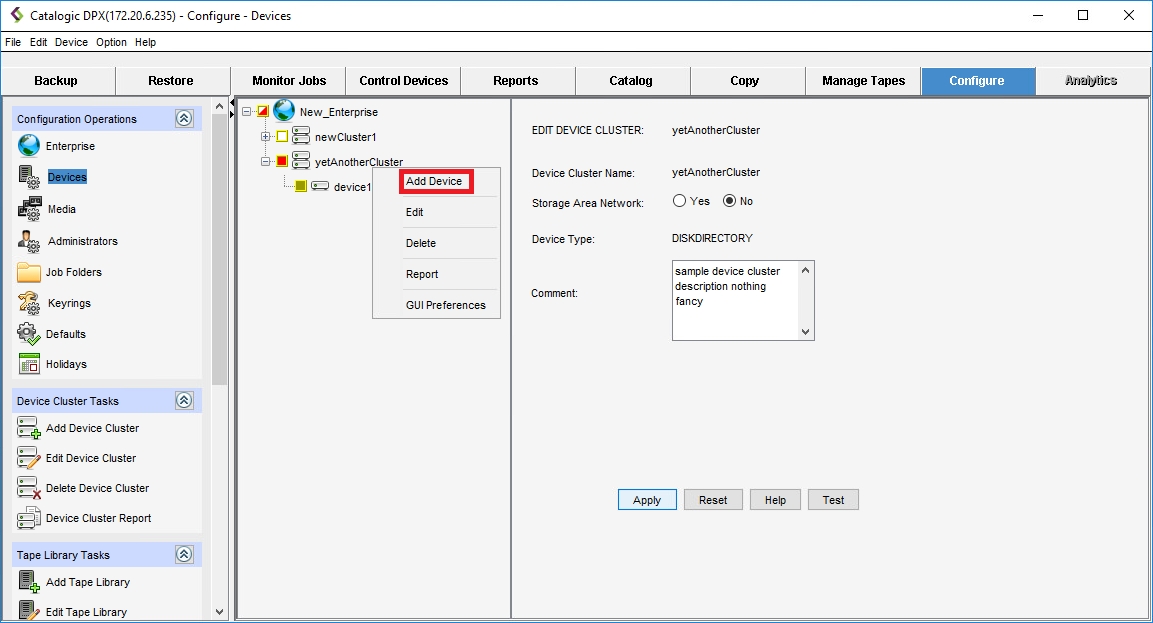
Task: Select No for Storage Area Network
Action: point(729,201)
